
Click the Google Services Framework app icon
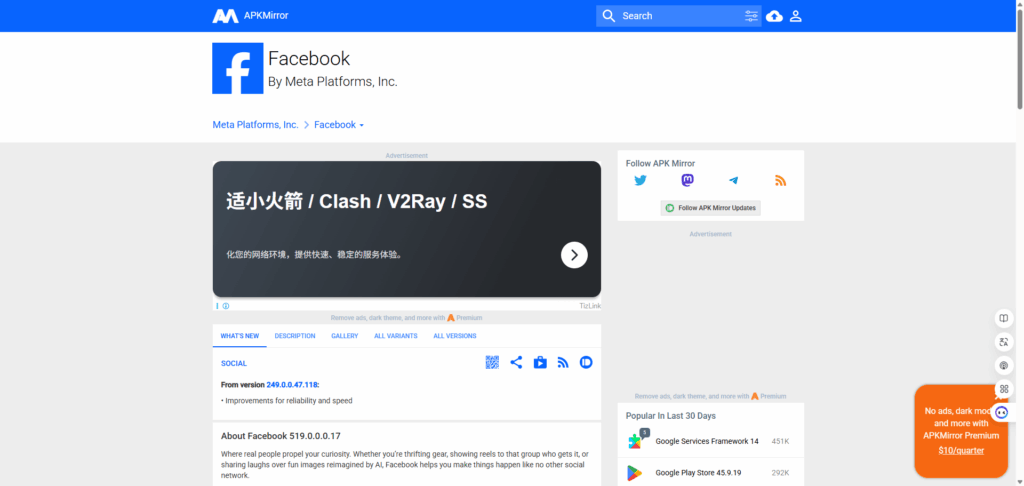(635, 441)
